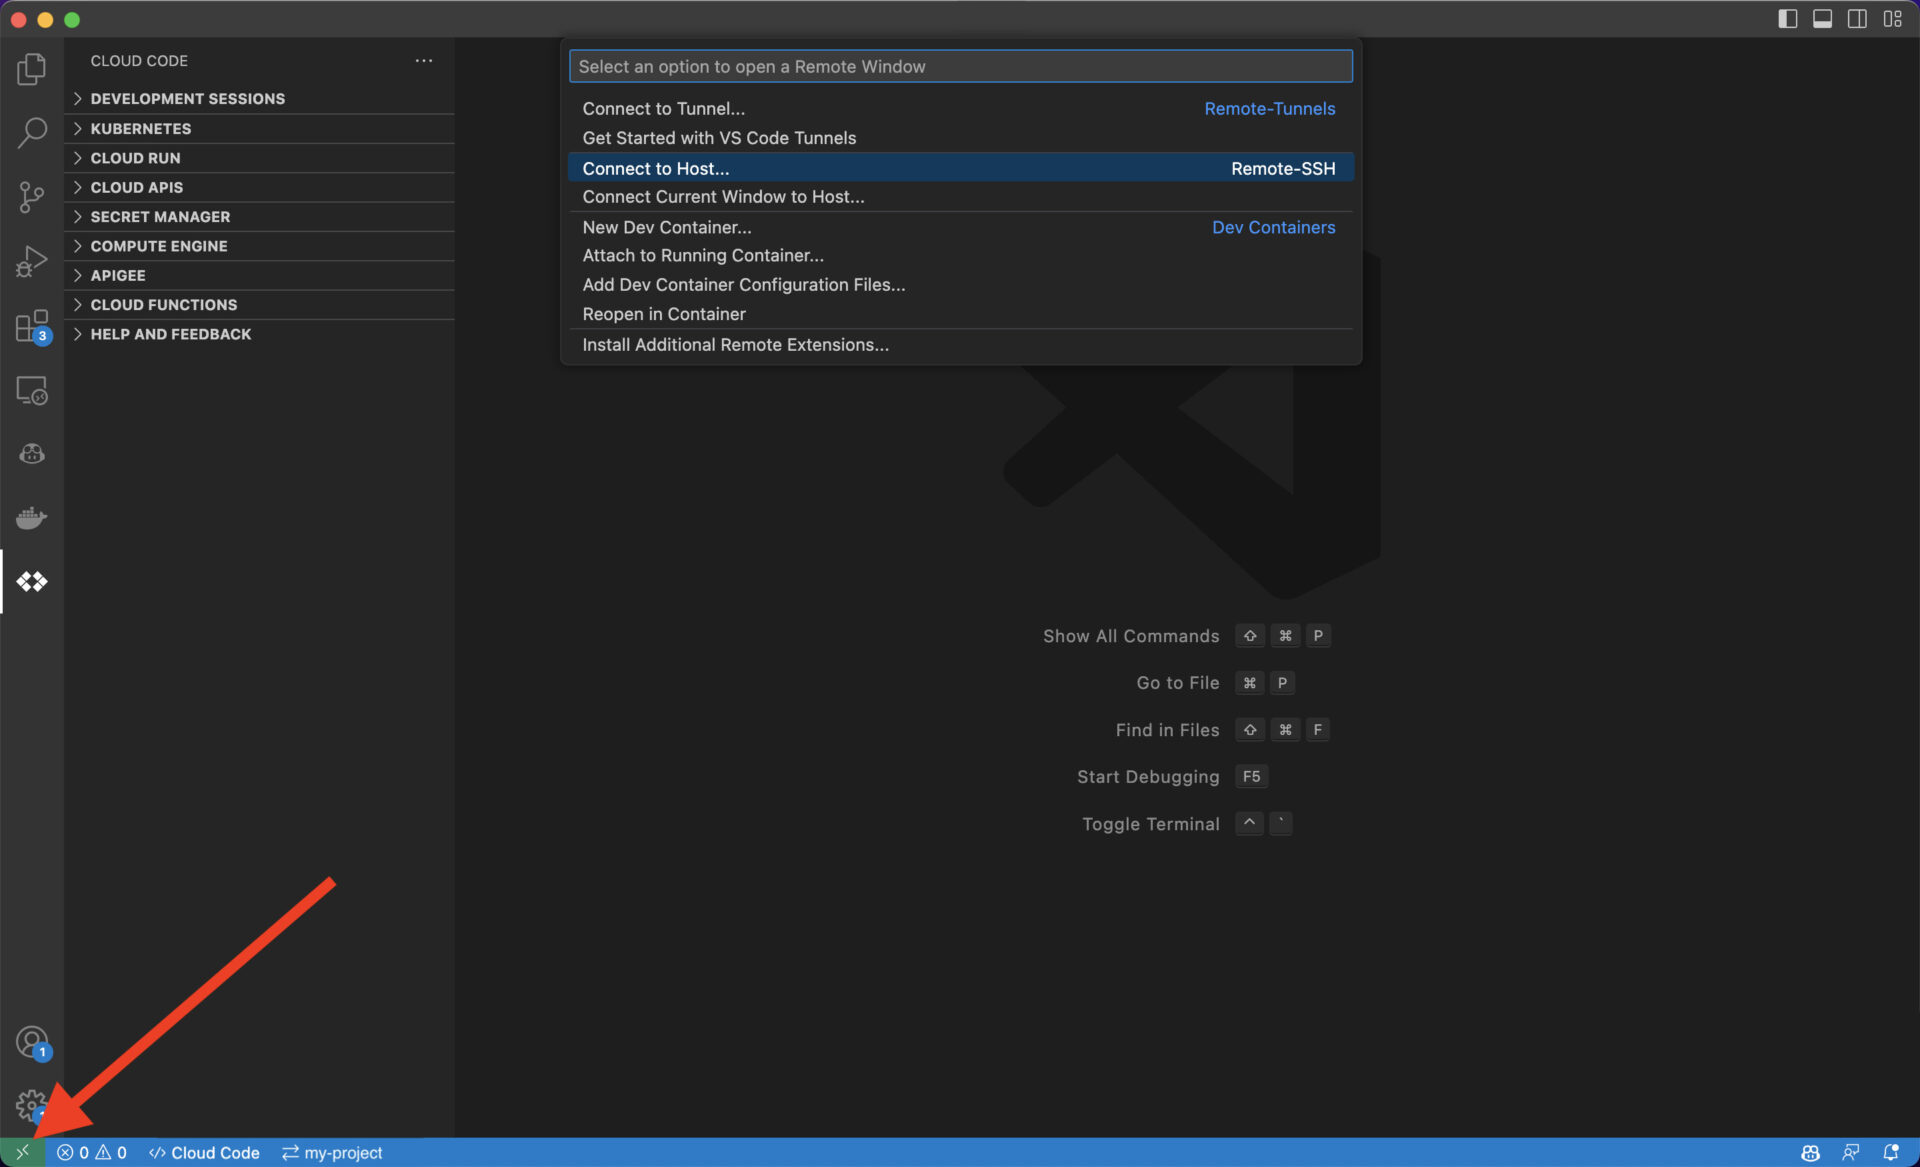Choose Attach to Running Container... option
The height and width of the screenshot is (1167, 1920).
click(703, 256)
